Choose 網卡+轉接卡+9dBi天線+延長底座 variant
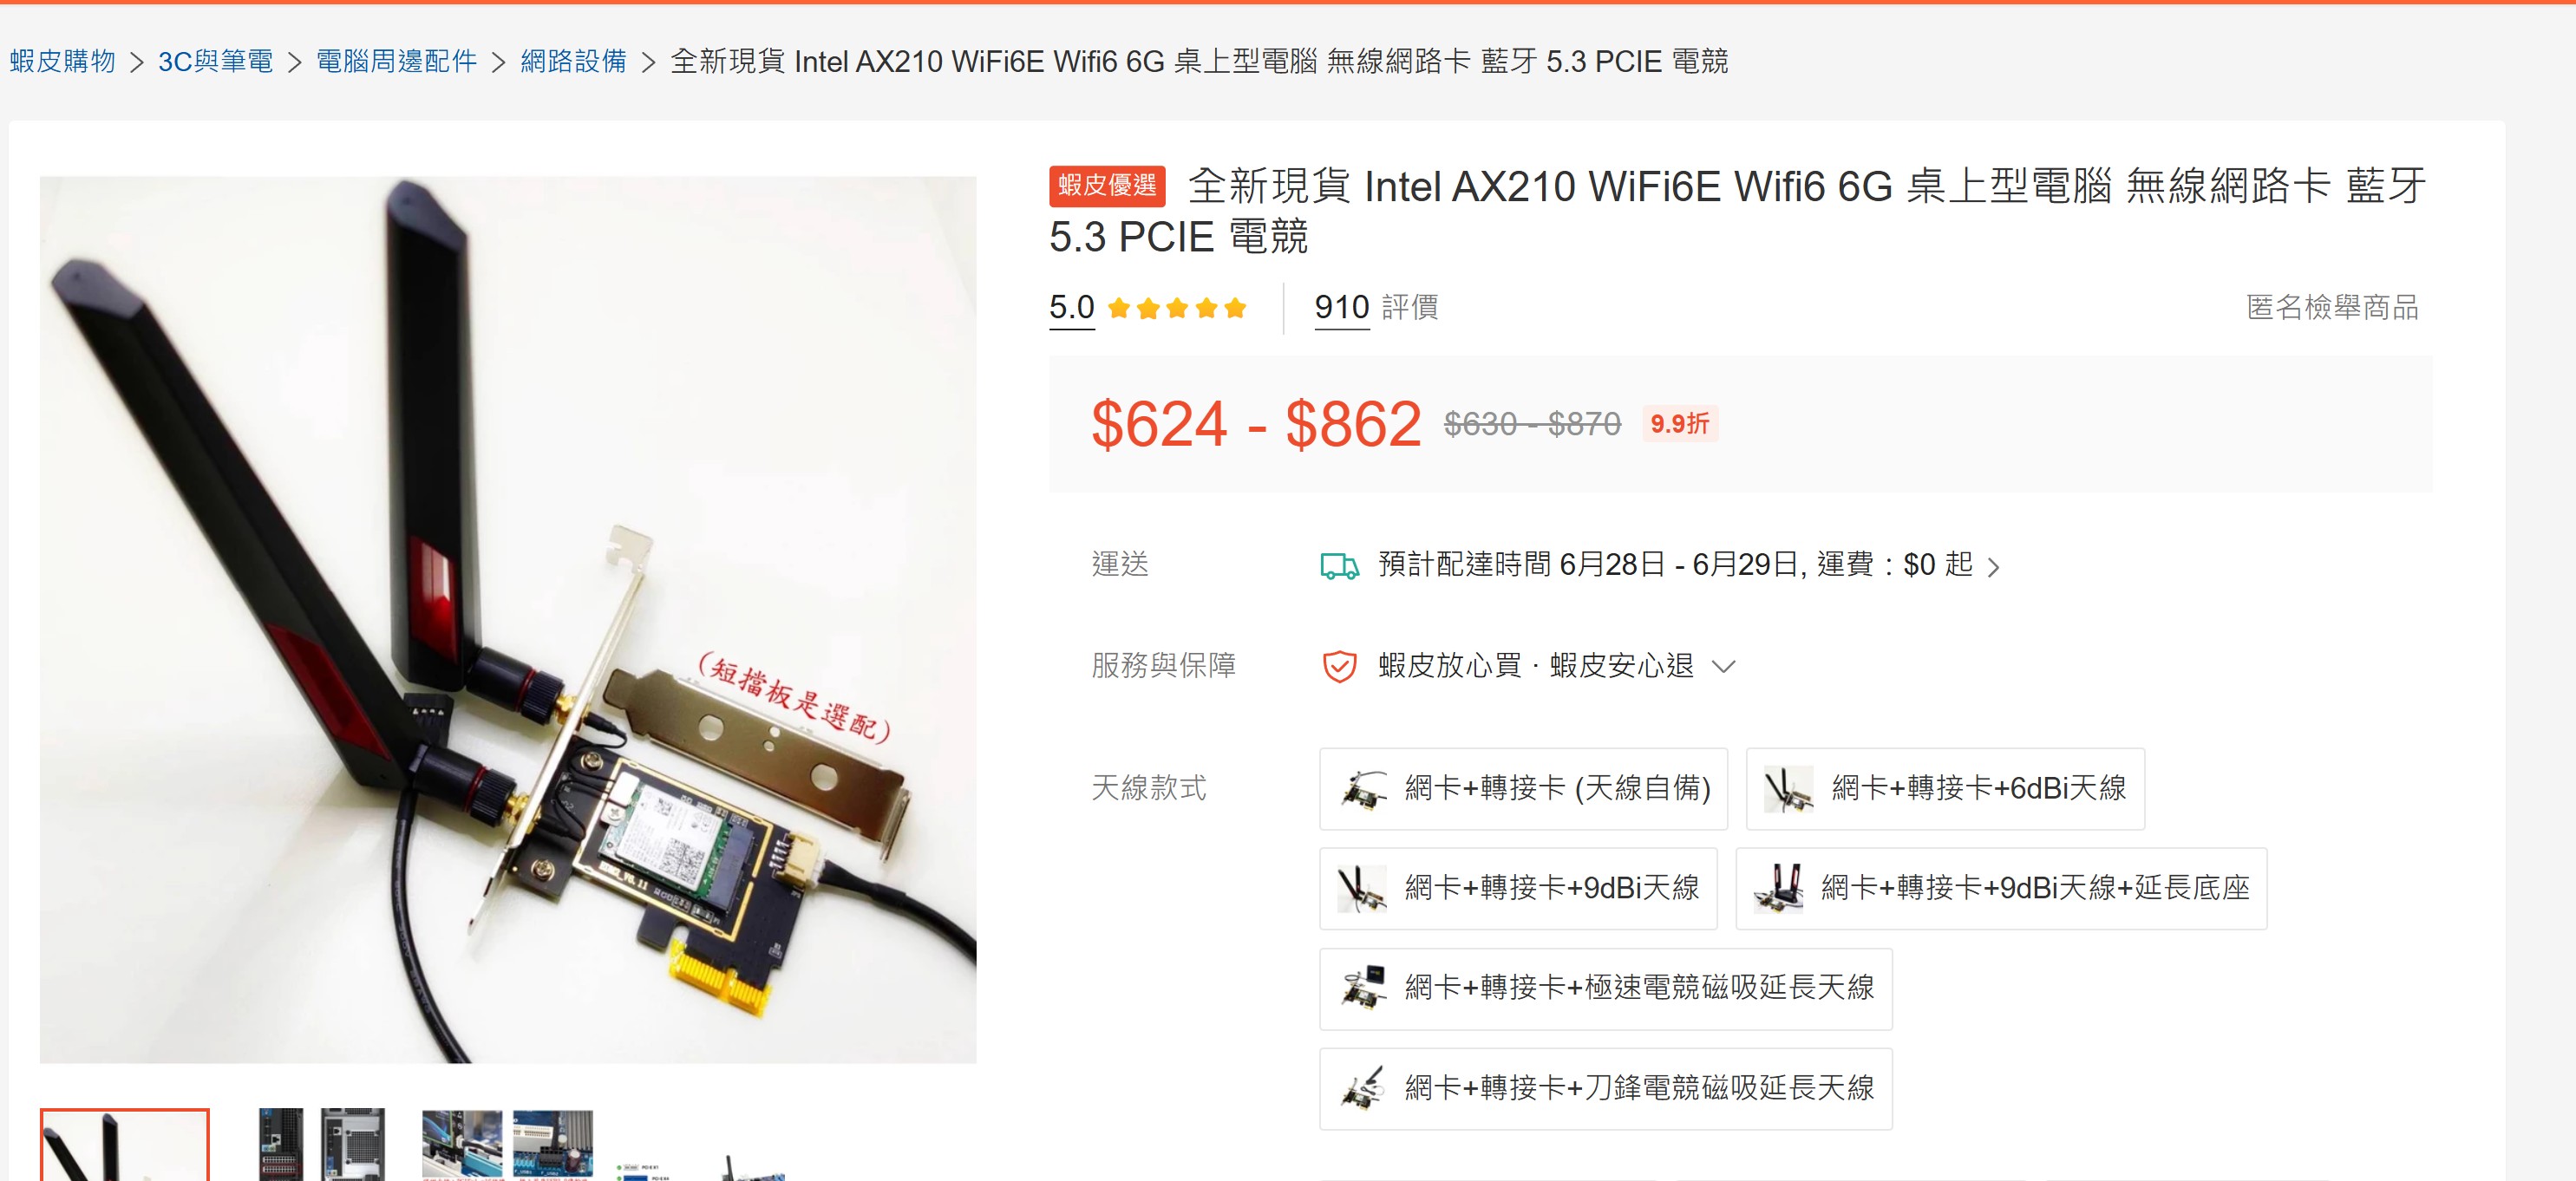 tap(2001, 889)
